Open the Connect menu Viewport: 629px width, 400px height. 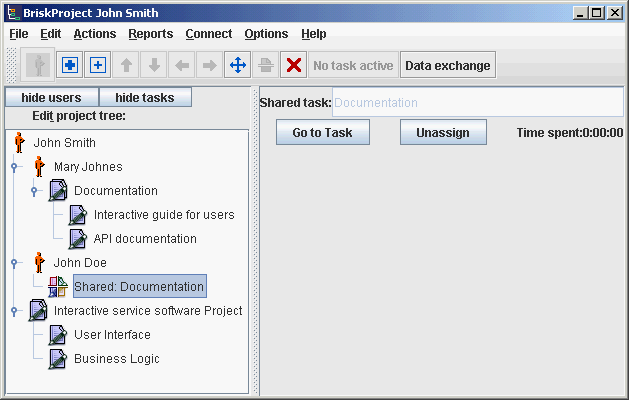pos(208,33)
